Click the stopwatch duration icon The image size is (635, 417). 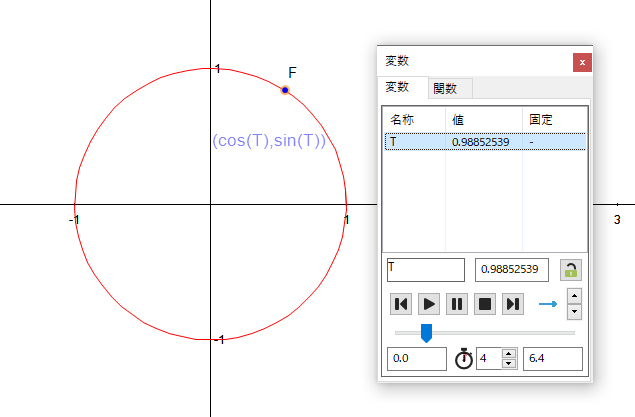tap(464, 359)
